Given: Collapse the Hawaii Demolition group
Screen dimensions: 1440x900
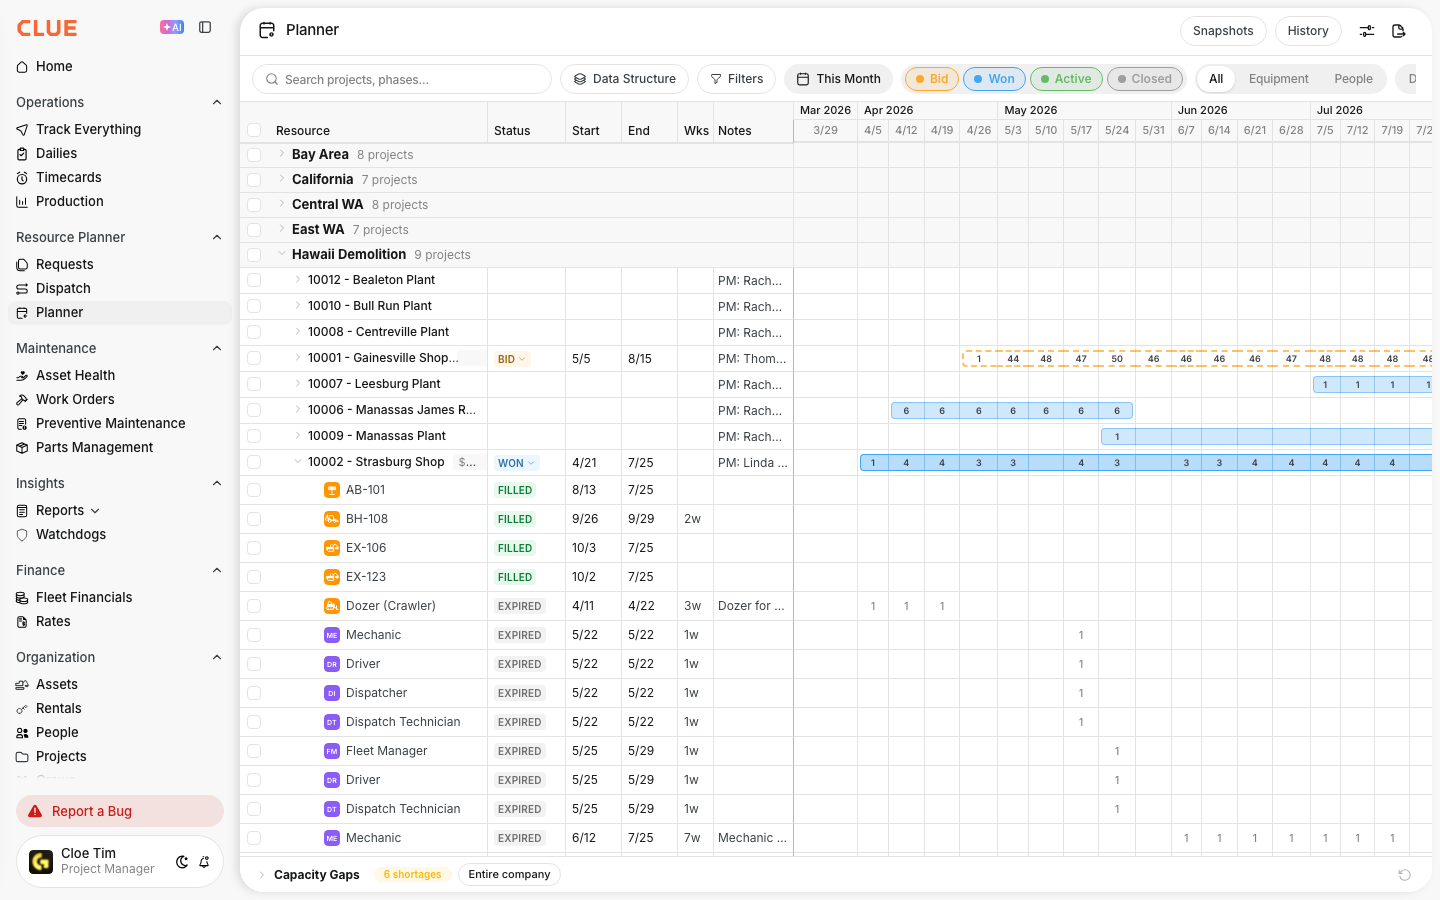Looking at the screenshot, I should pos(282,254).
